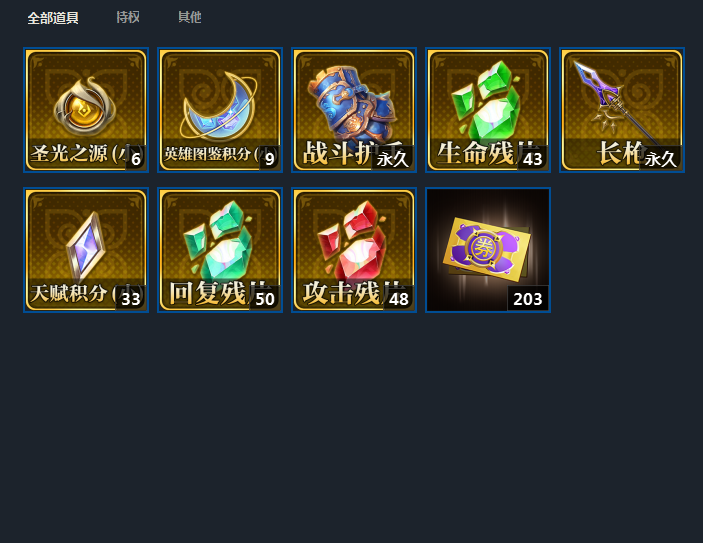Viewport: 703px width, 543px height.
Task: Switch to the 特权 tab
Action: click(x=128, y=17)
